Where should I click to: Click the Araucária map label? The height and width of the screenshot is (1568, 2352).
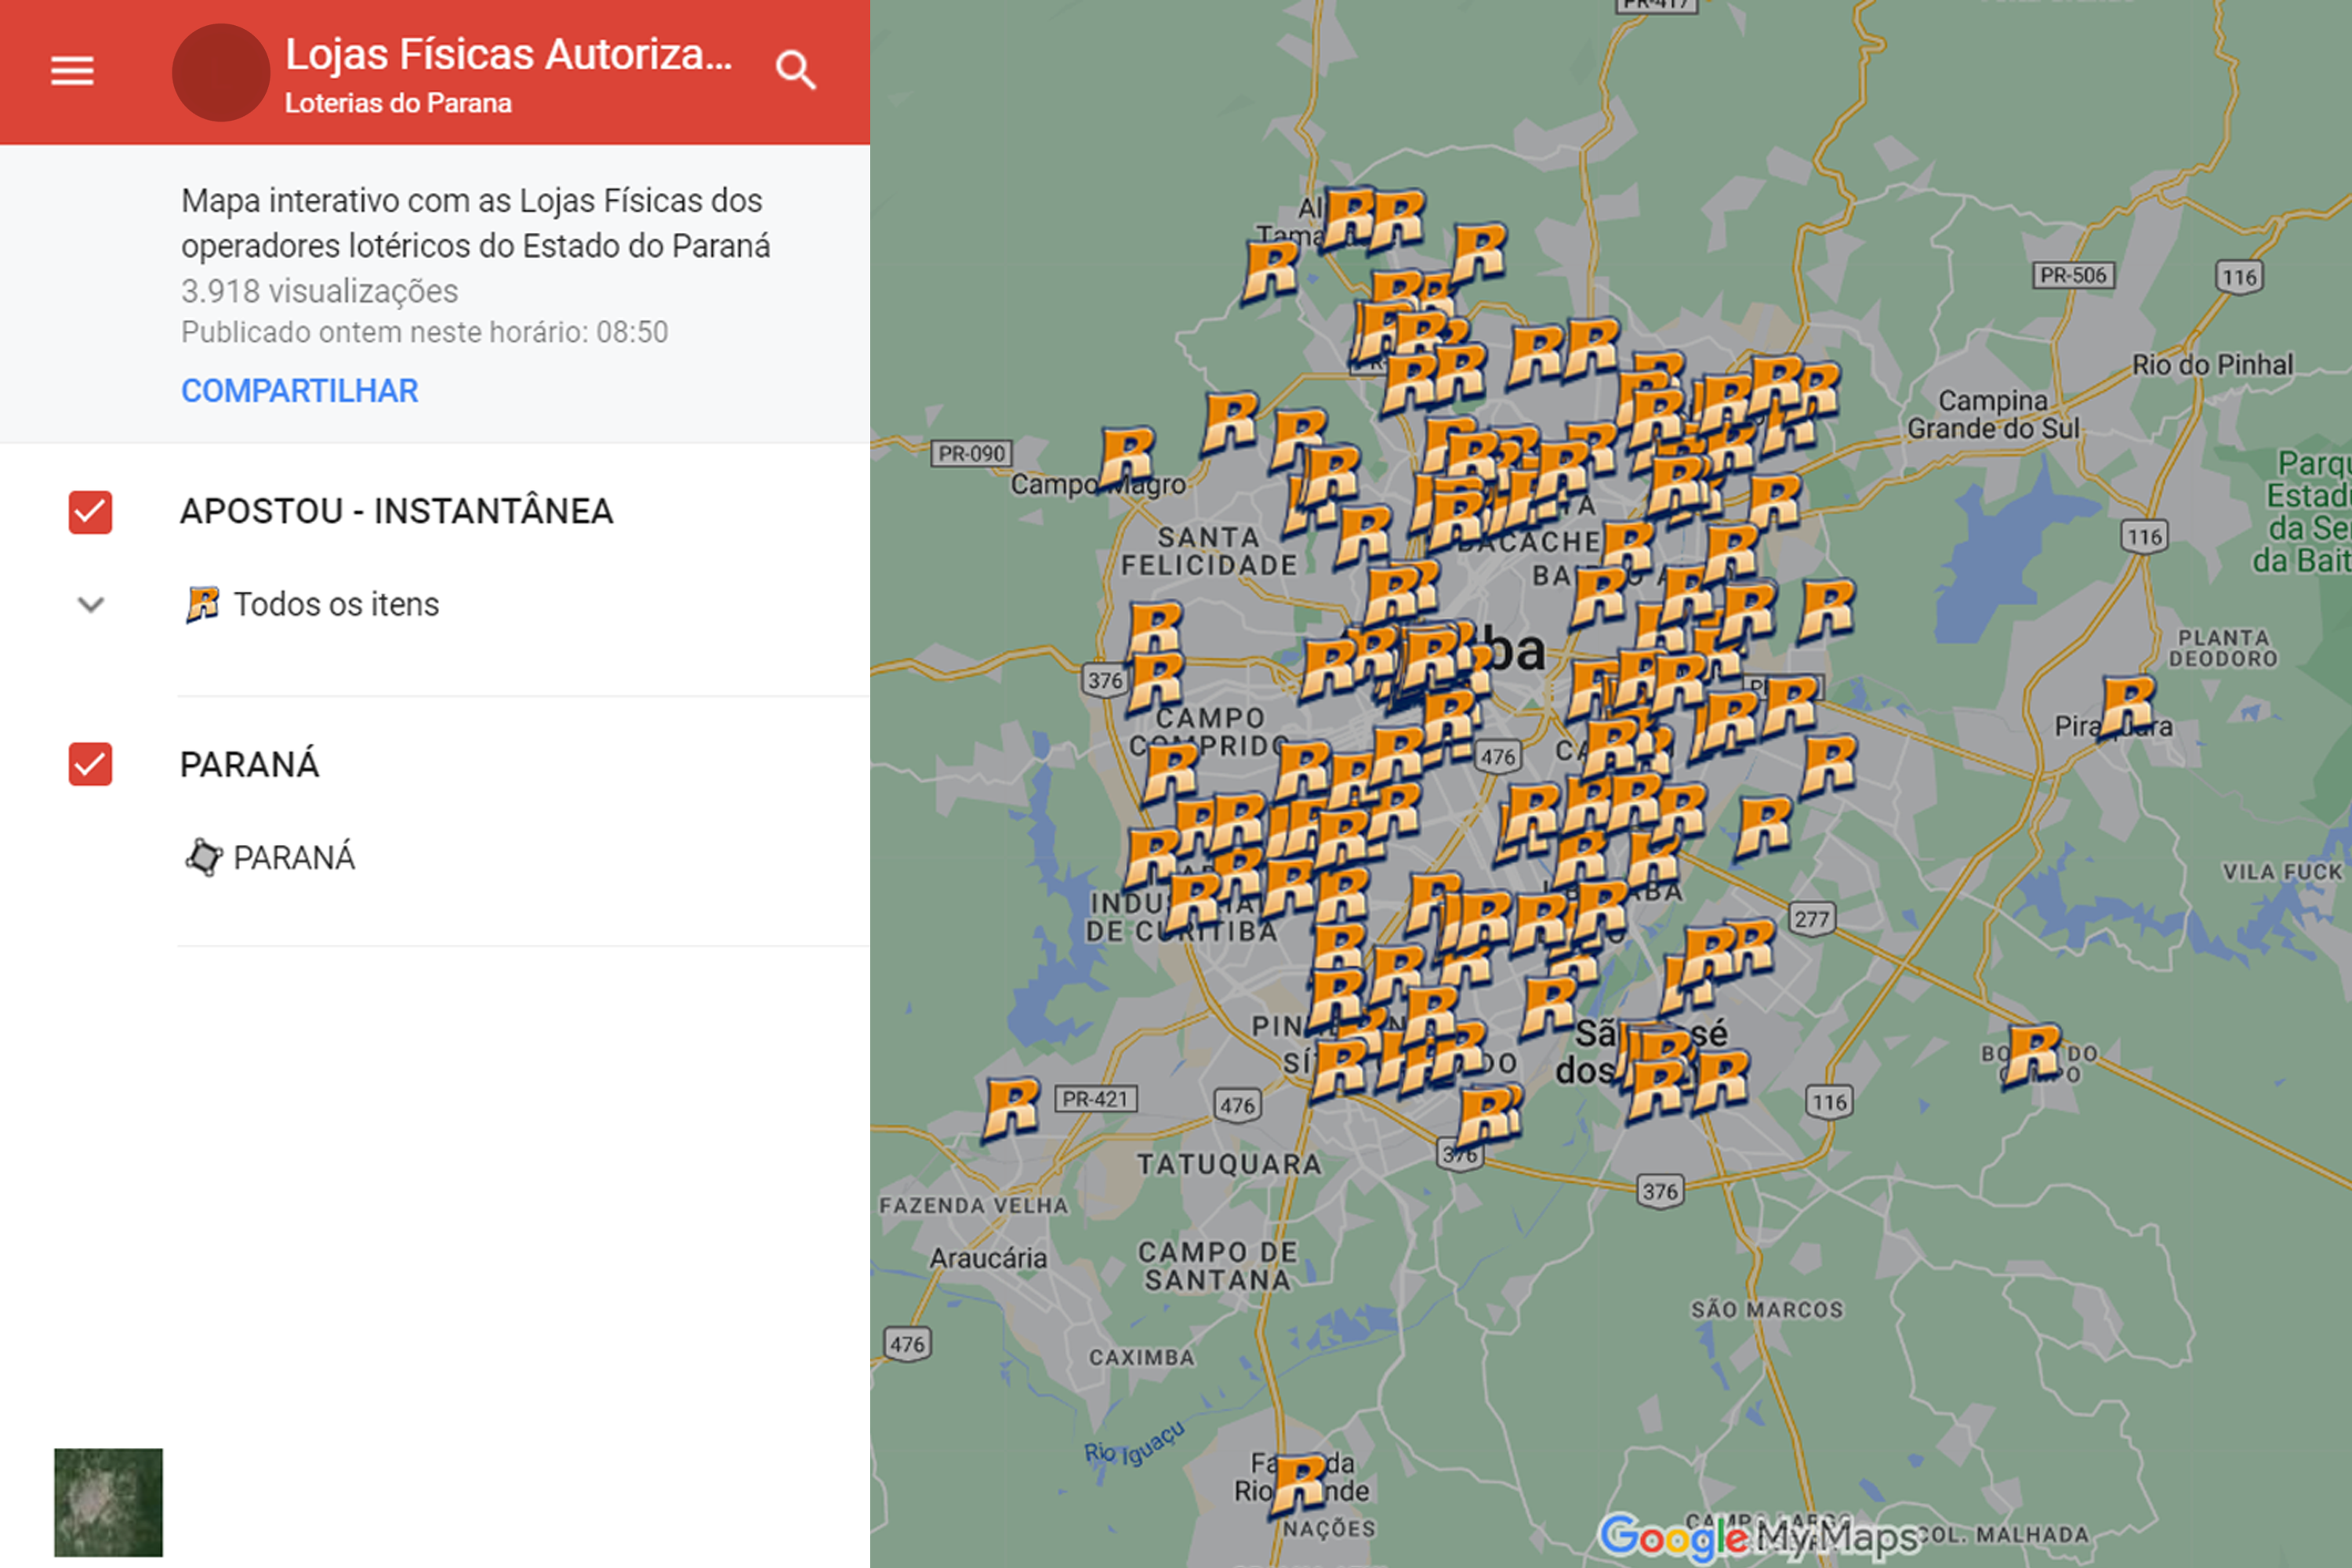tap(988, 1258)
